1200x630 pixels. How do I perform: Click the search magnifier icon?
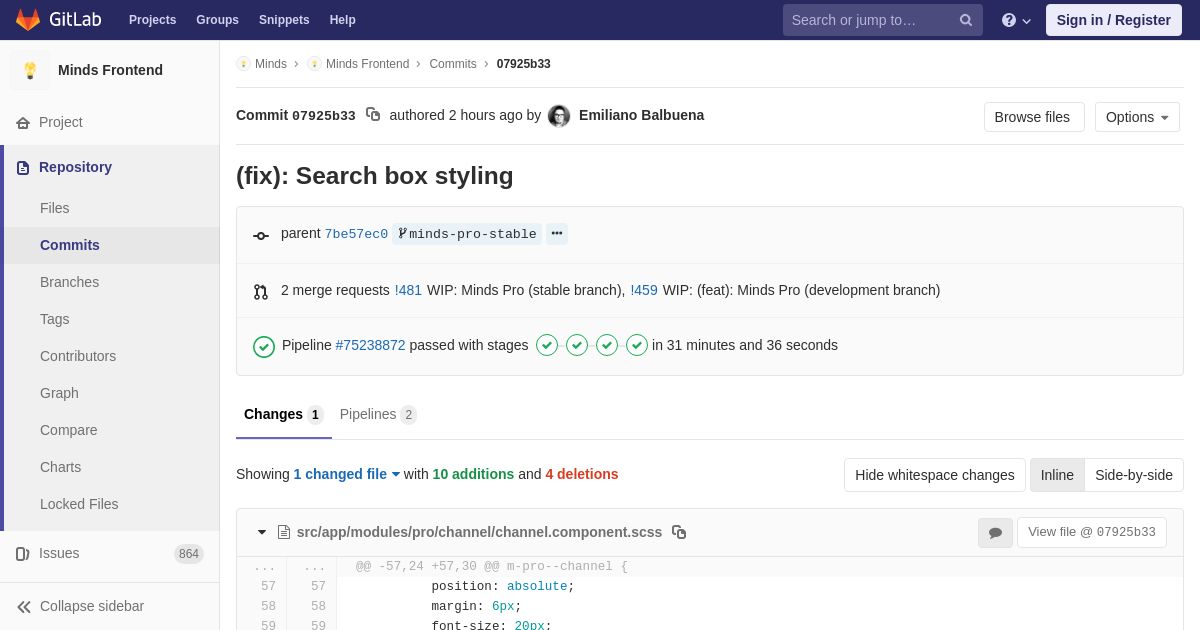[966, 20]
